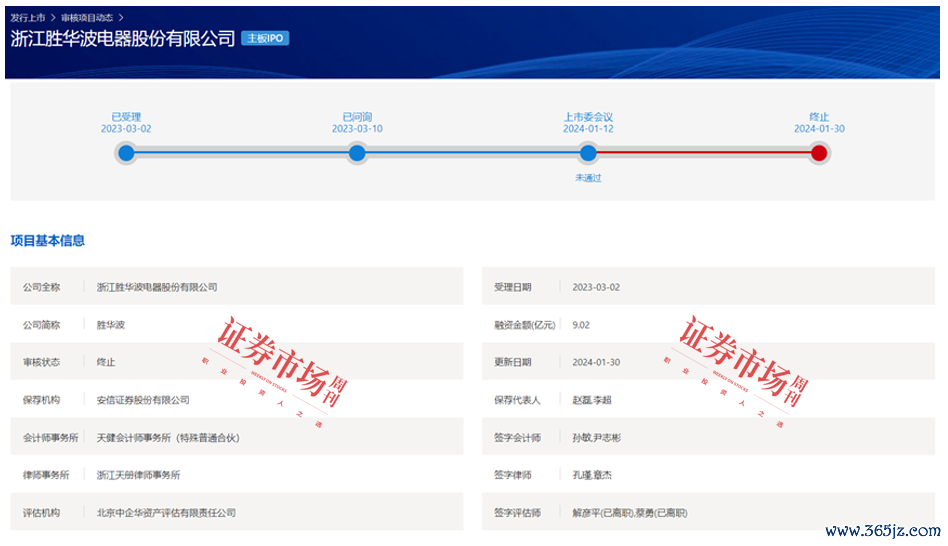This screenshot has width=948, height=546.
Task: Select the 保荐代表人 value 赵磊,李超
Action: pyautogui.click(x=592, y=400)
